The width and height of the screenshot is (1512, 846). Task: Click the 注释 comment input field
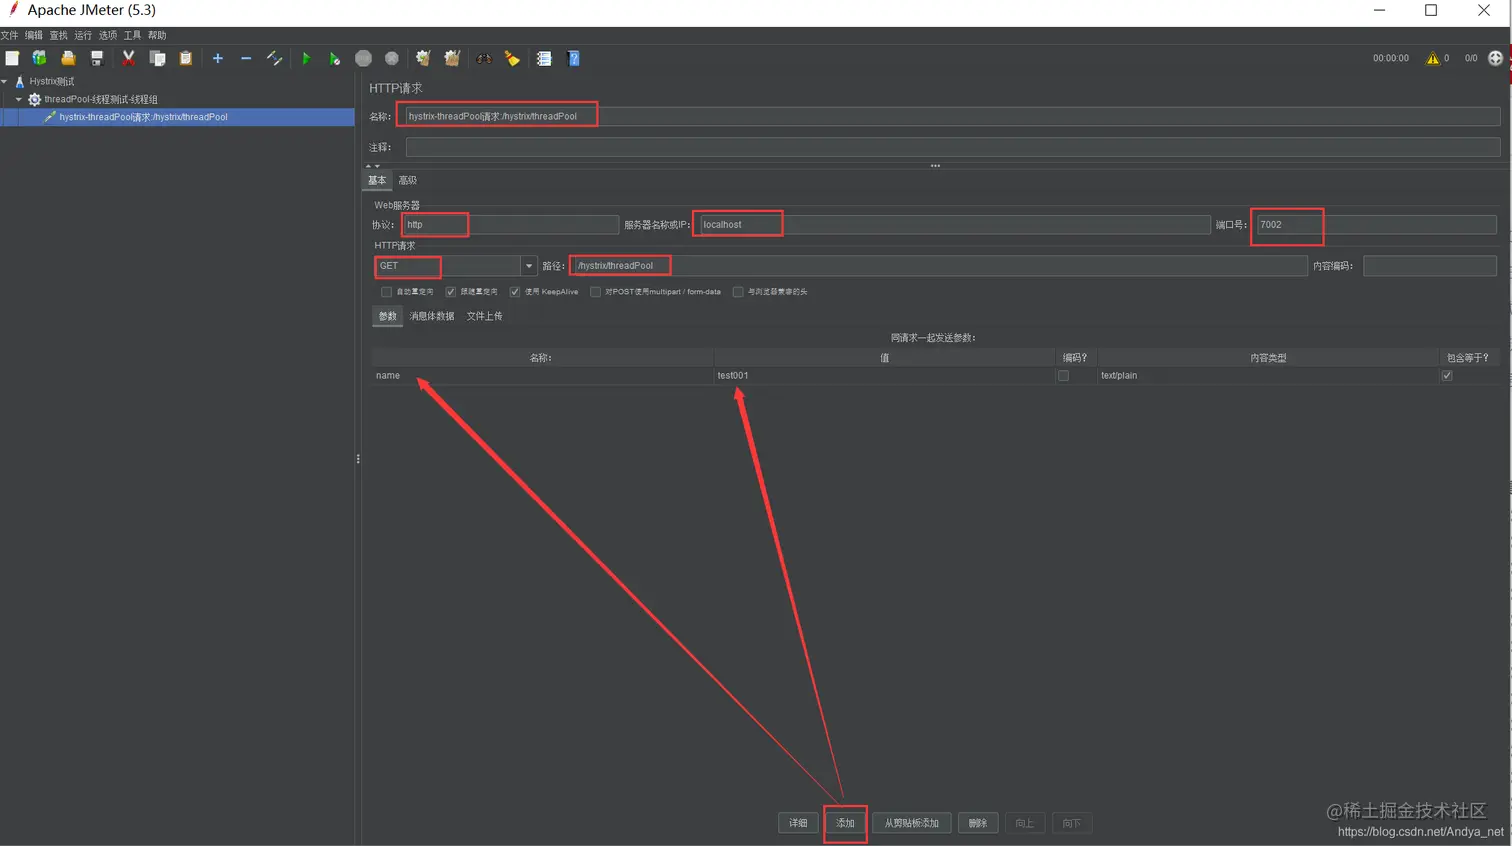(952, 147)
